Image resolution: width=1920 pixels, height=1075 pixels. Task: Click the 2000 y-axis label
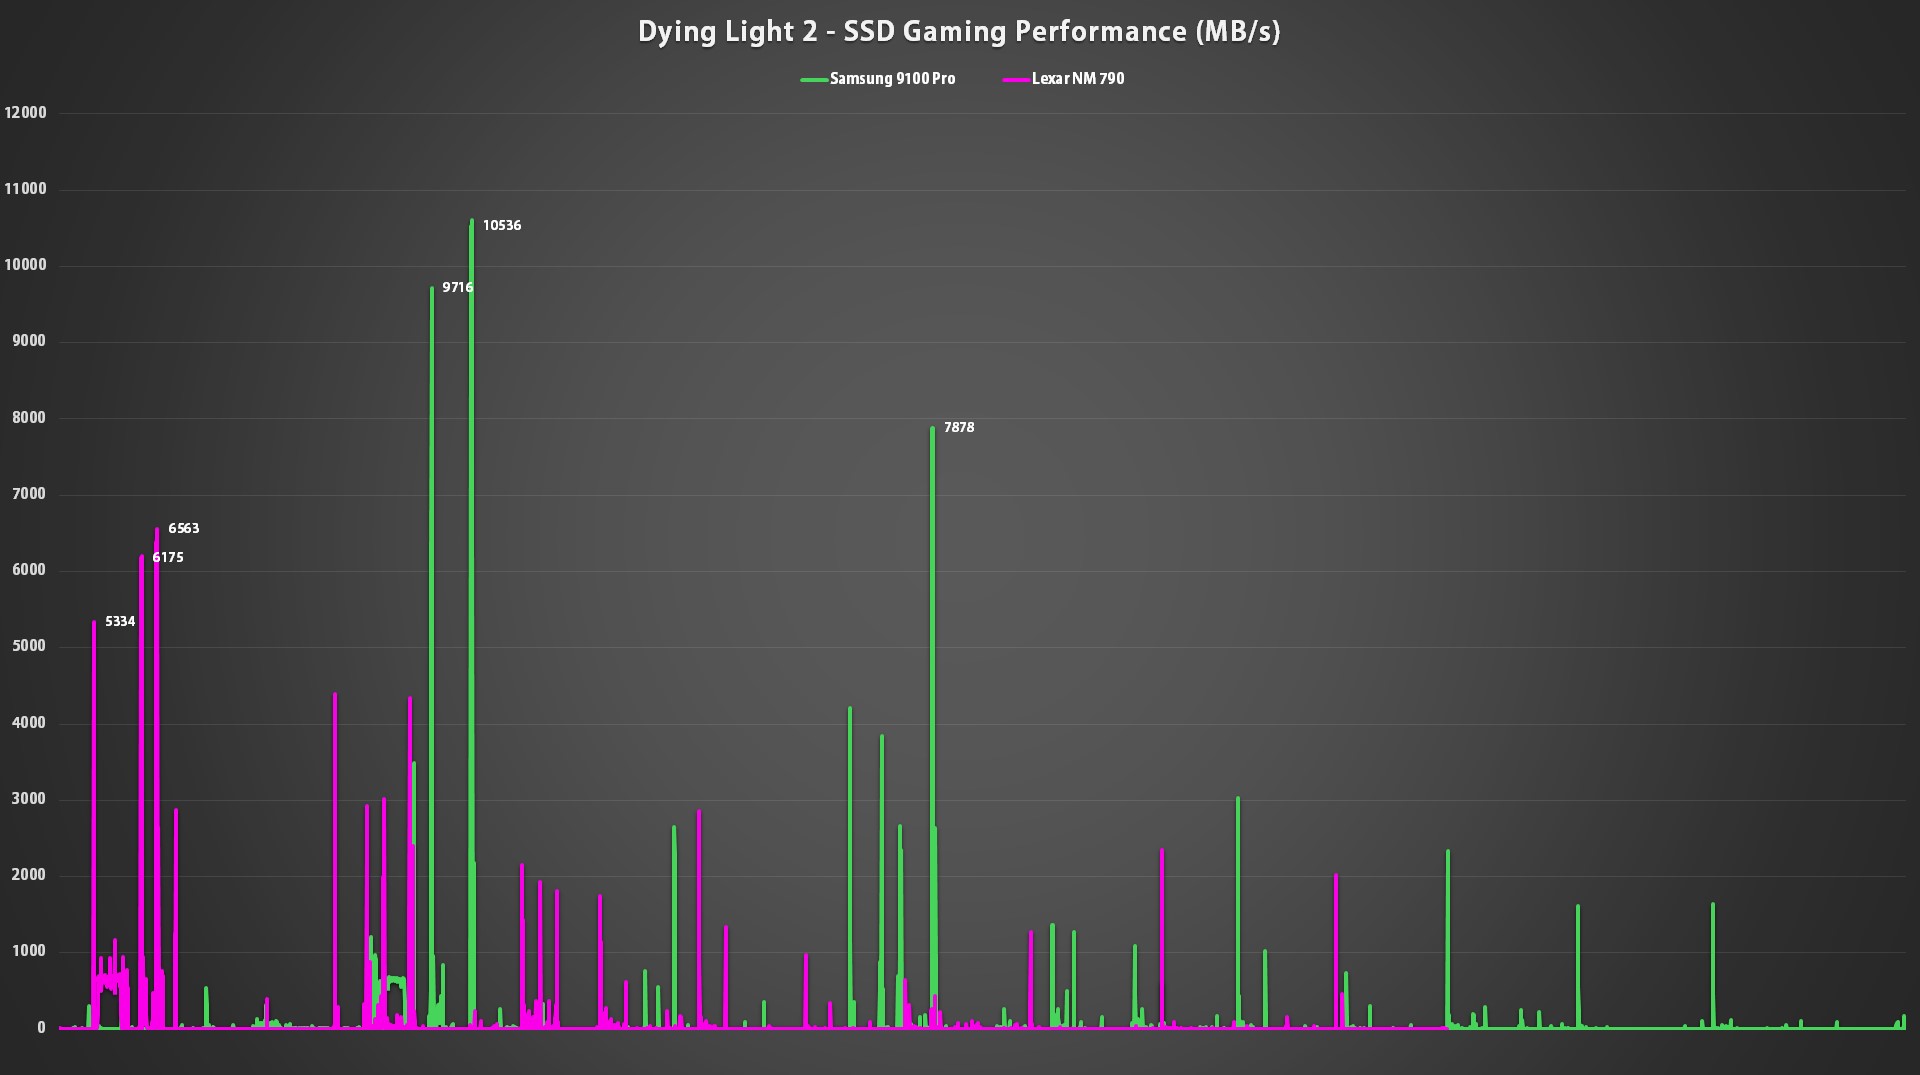coord(29,875)
